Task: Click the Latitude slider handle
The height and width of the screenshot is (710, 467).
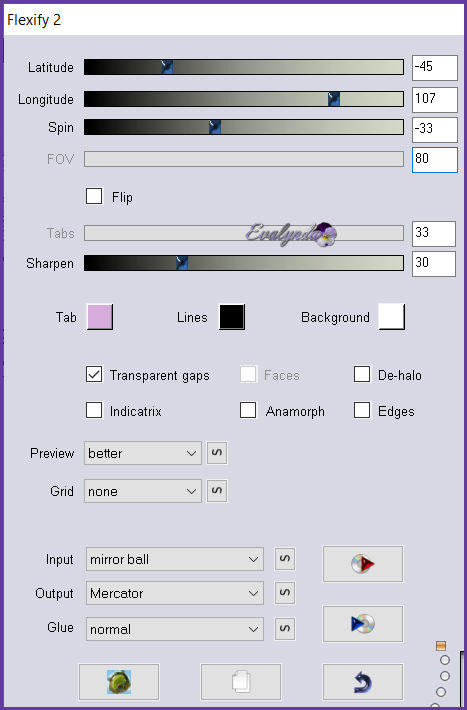Action: (167, 67)
